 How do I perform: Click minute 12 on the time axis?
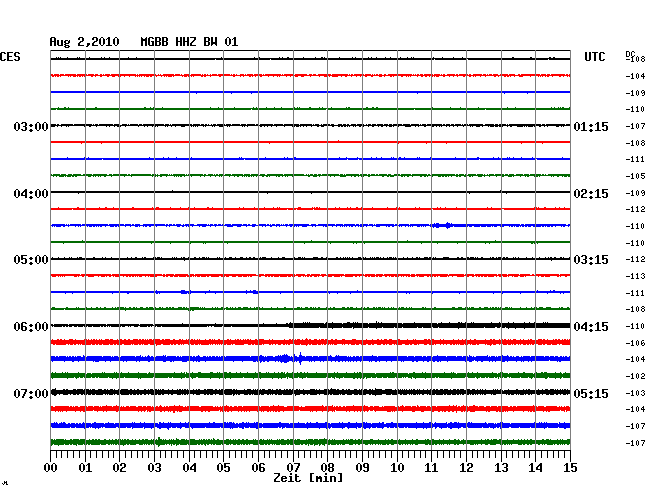[x=466, y=468]
